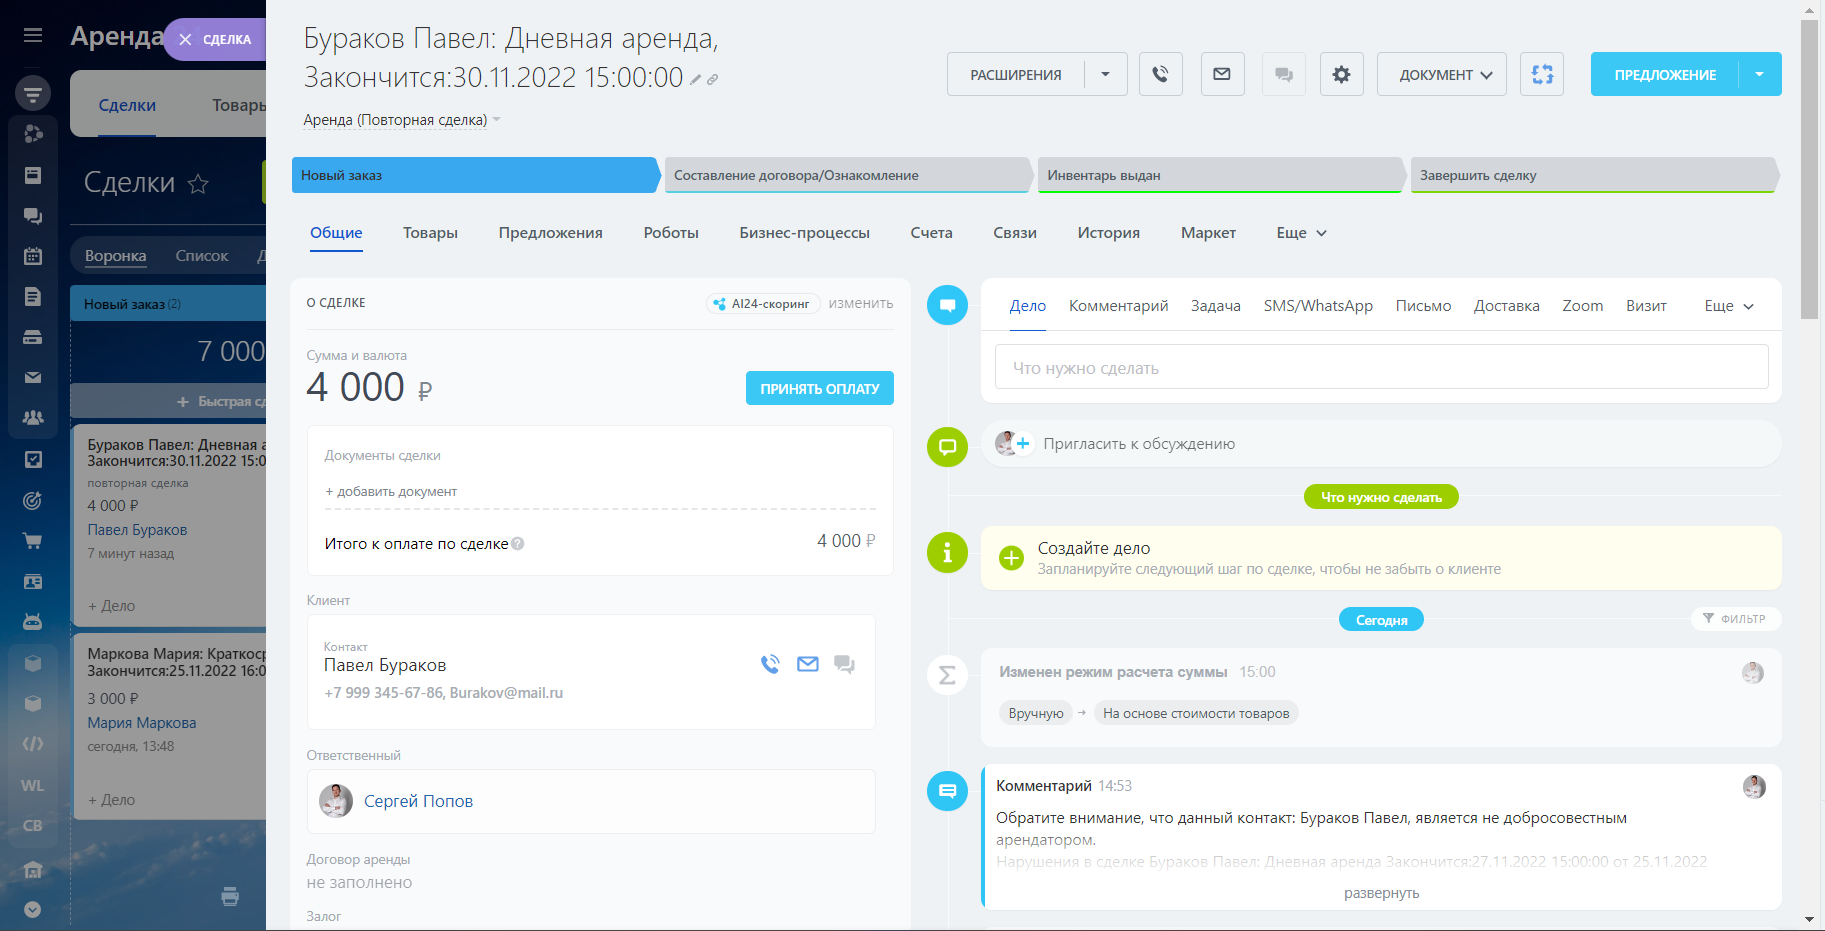Image resolution: width=1825 pixels, height=931 pixels.
Task: Switch to the Товары tab
Action: pos(430,233)
